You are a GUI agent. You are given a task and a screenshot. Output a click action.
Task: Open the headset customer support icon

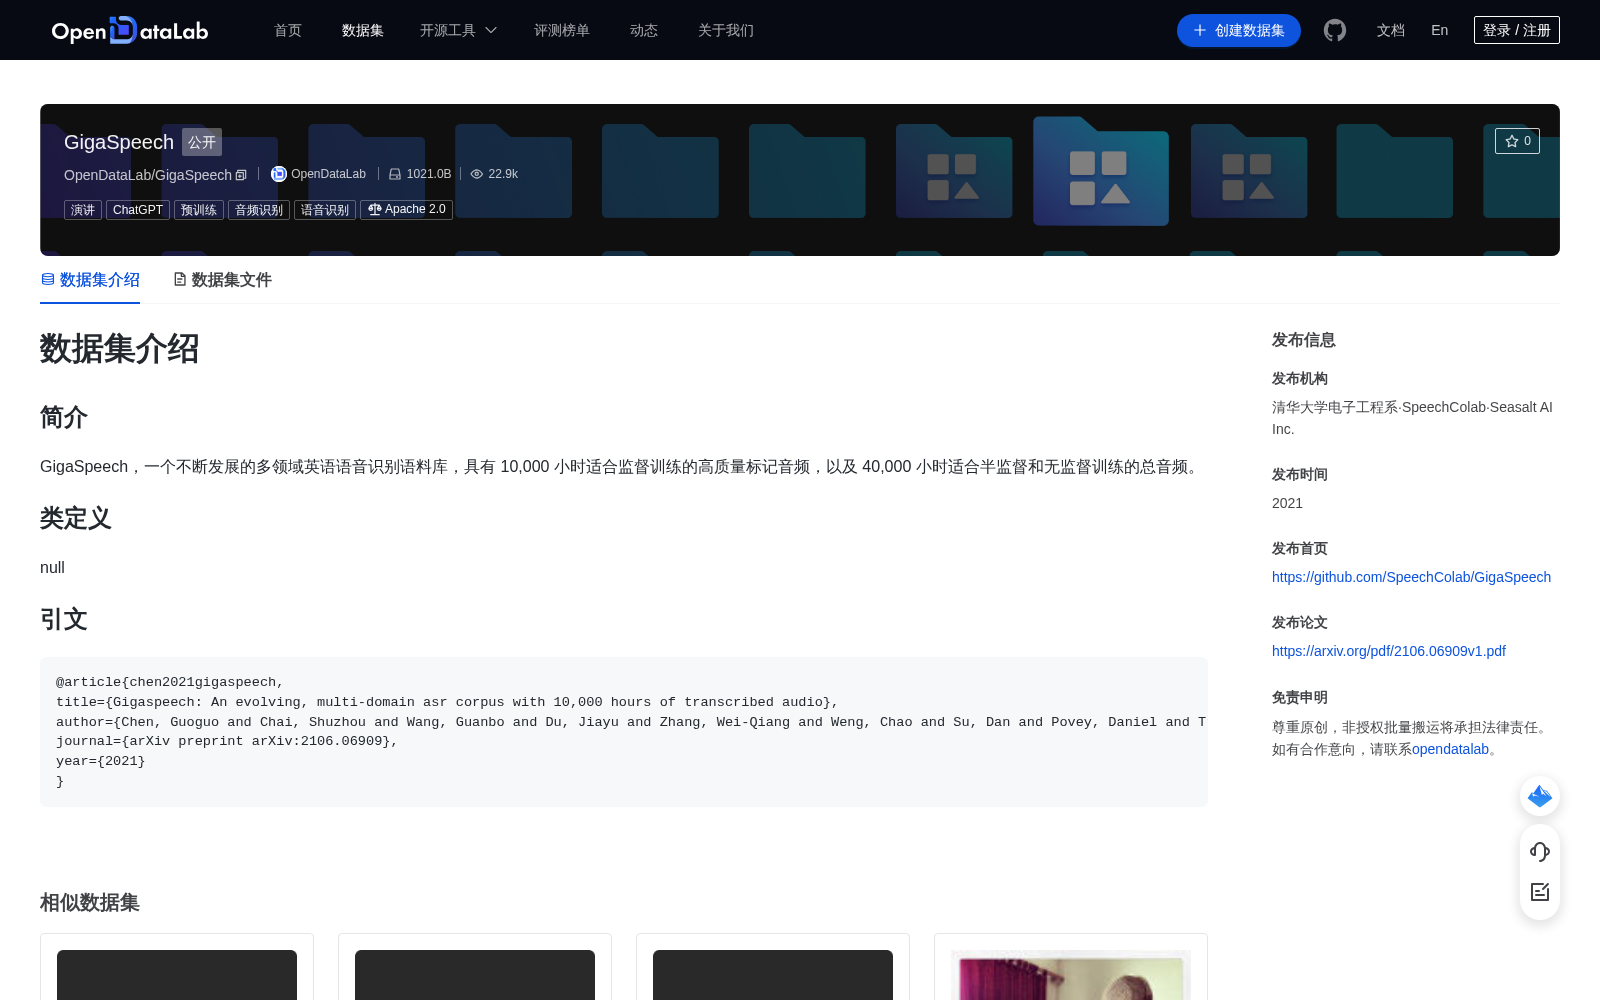click(x=1540, y=852)
